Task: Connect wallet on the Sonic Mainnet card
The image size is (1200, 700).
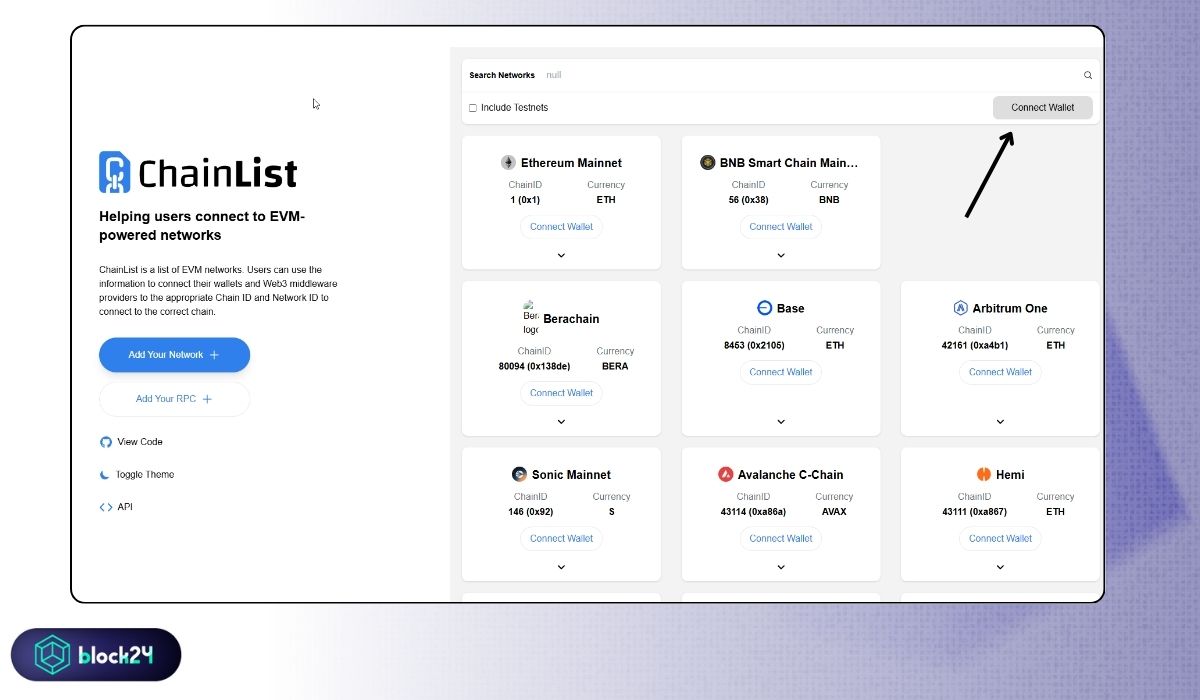Action: point(561,538)
